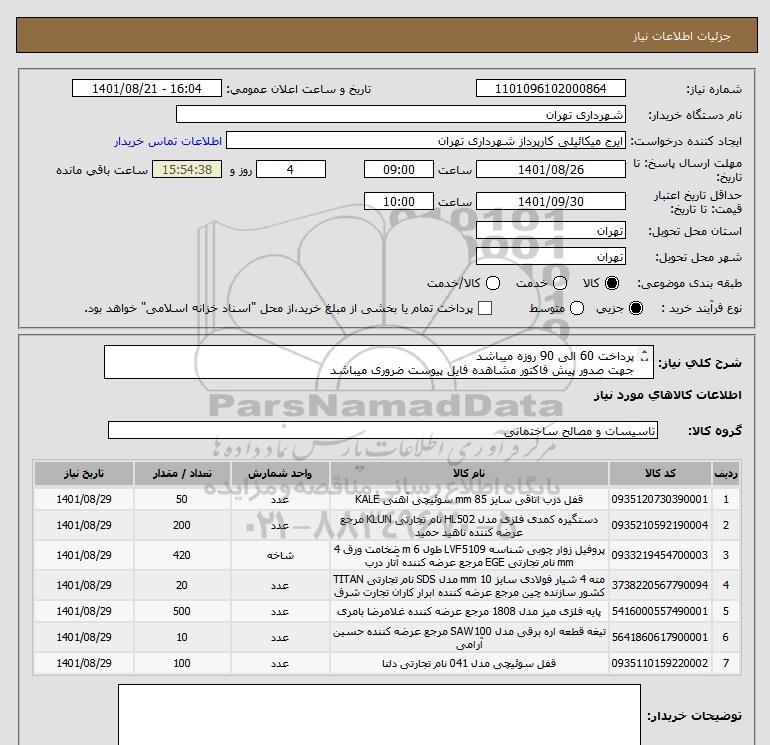Click the استان محل تحویل field
This screenshot has width=770, height=745.
coord(550,230)
